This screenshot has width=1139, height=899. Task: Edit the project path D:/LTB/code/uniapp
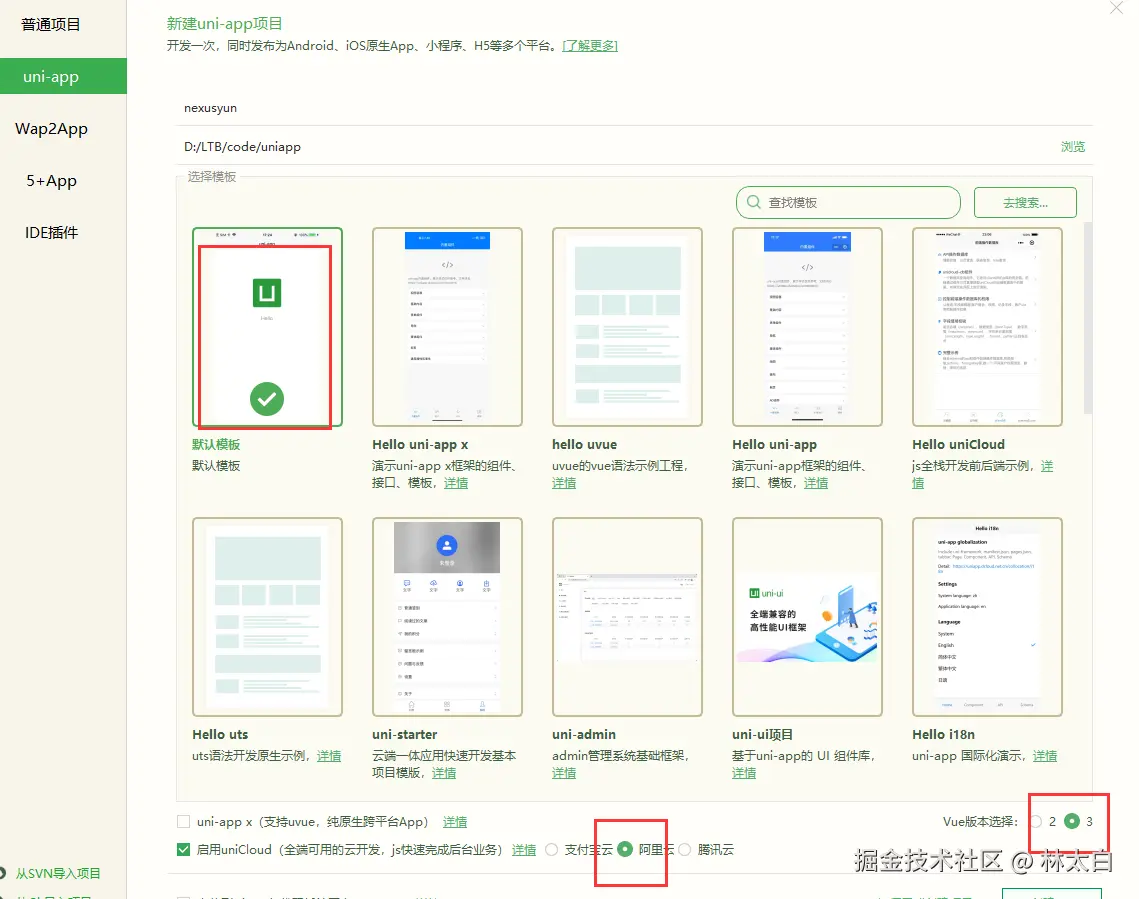[x=614, y=147]
